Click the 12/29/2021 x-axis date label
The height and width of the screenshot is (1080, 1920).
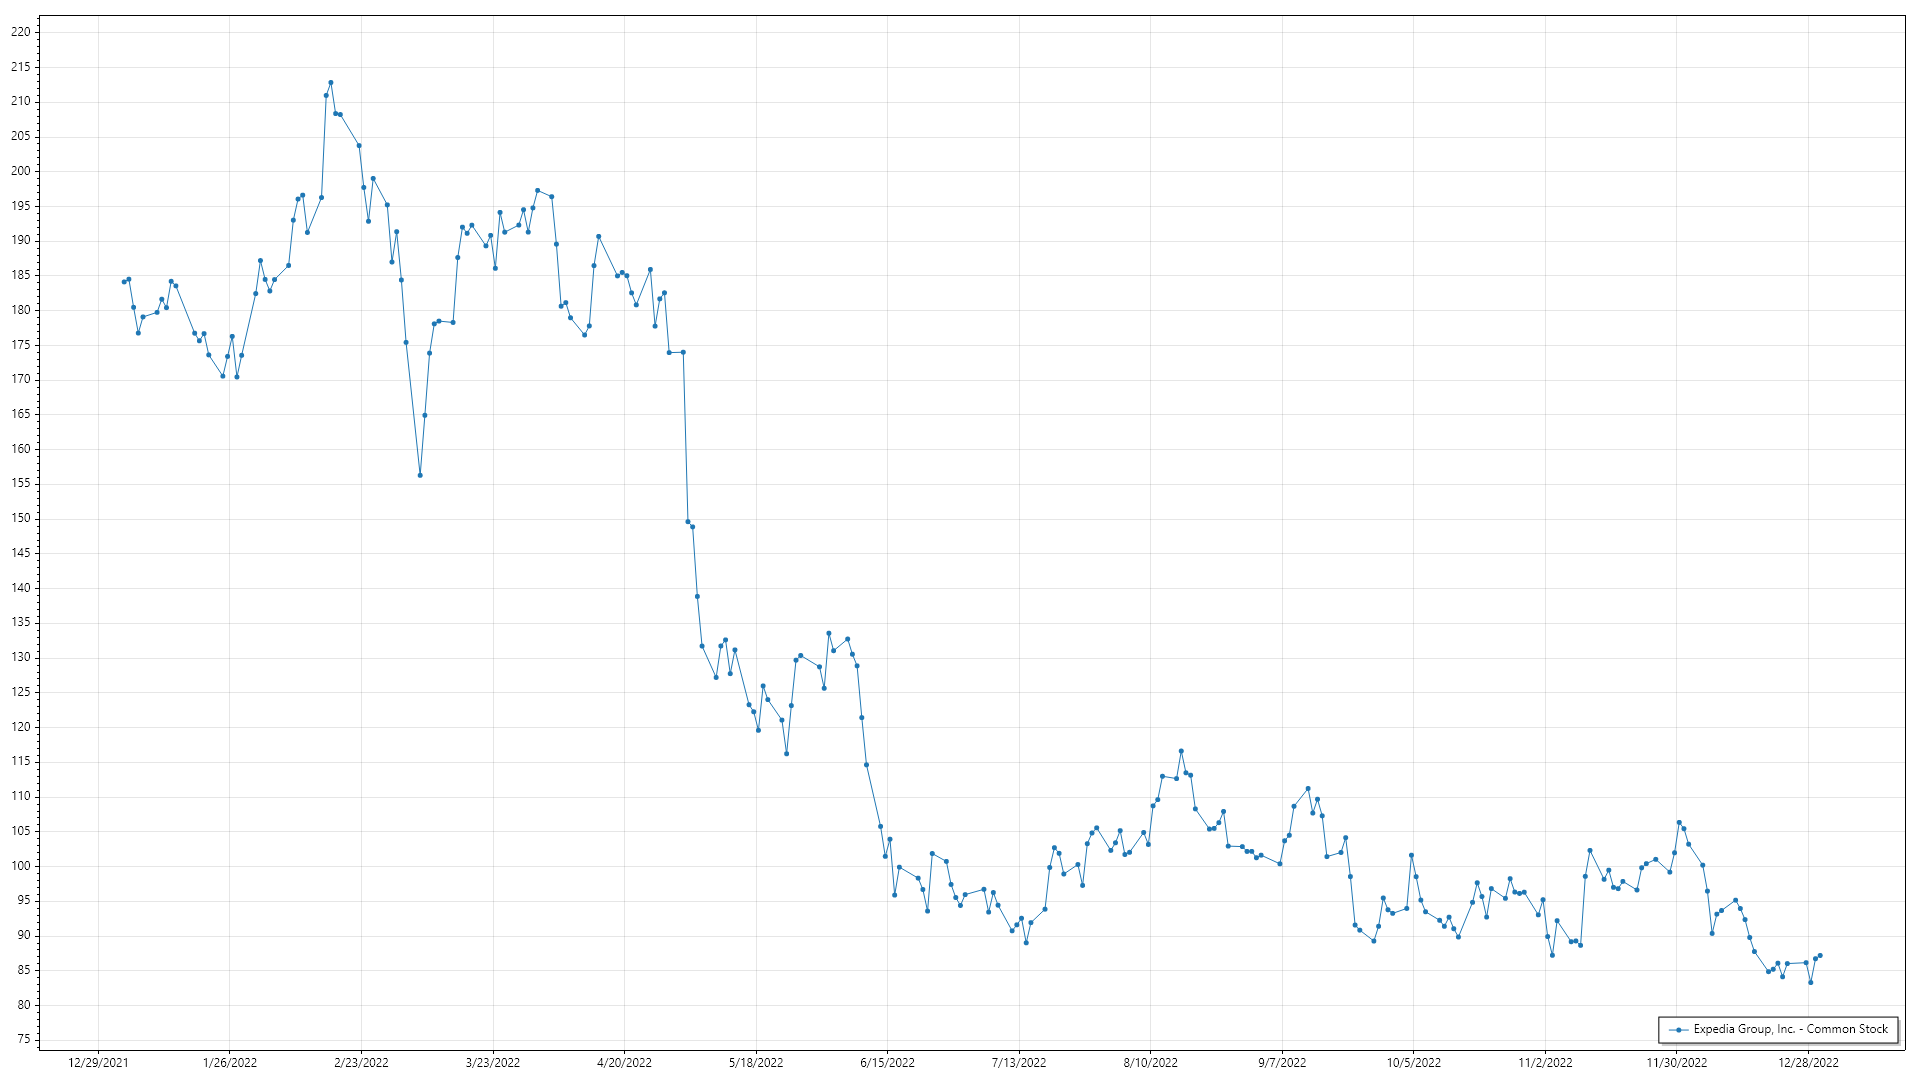coord(98,1063)
